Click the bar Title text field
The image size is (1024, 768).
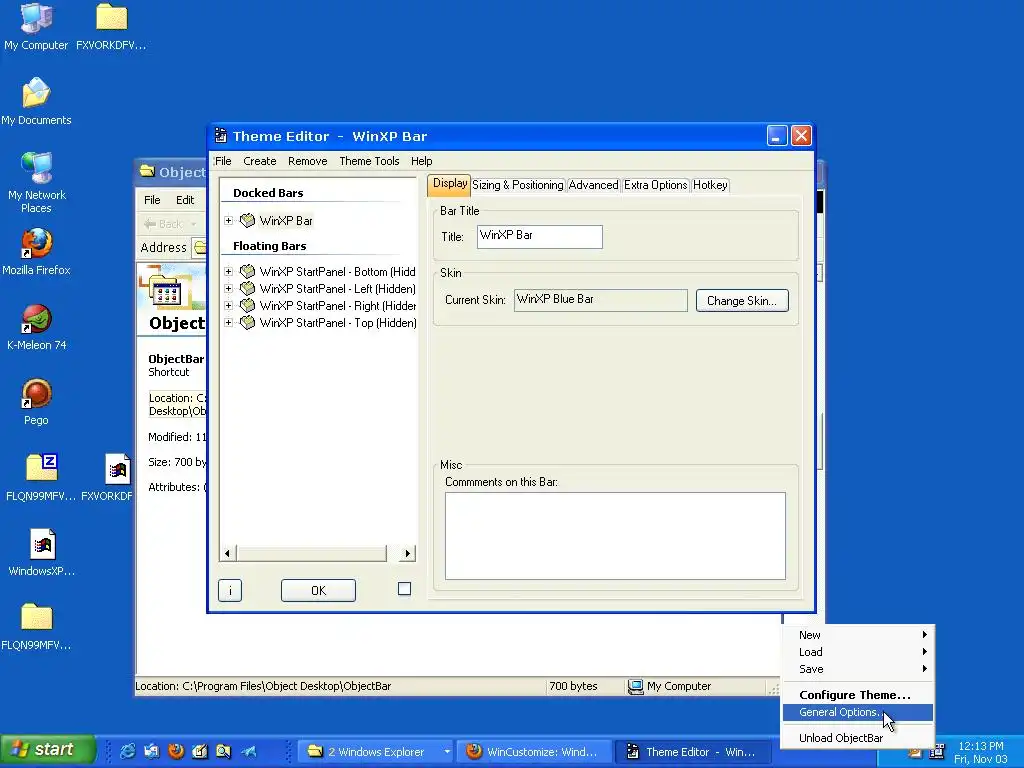(539, 236)
